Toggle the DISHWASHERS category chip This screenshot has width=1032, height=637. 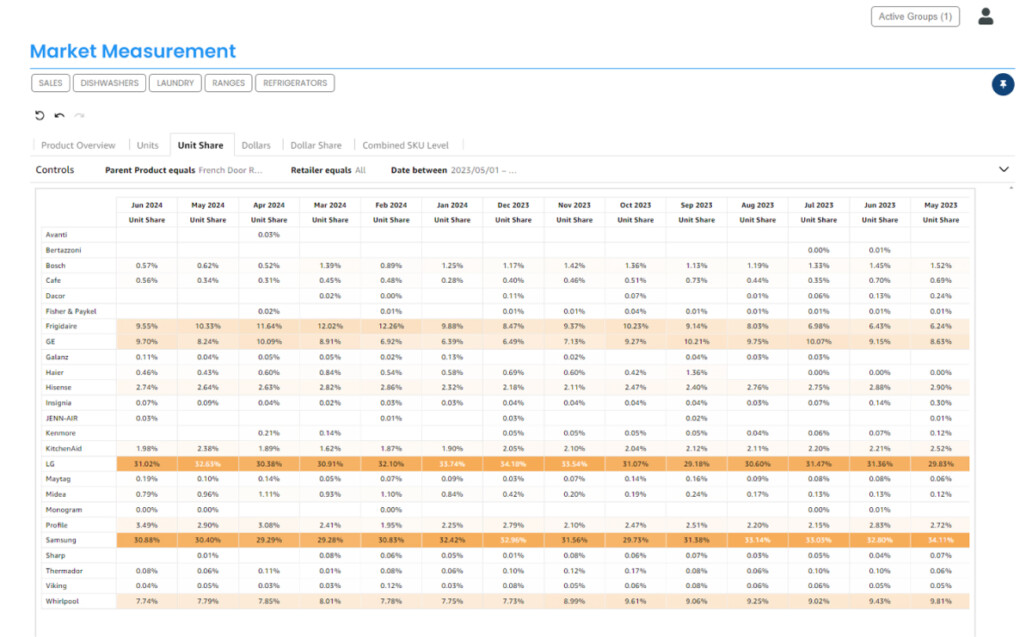109,83
